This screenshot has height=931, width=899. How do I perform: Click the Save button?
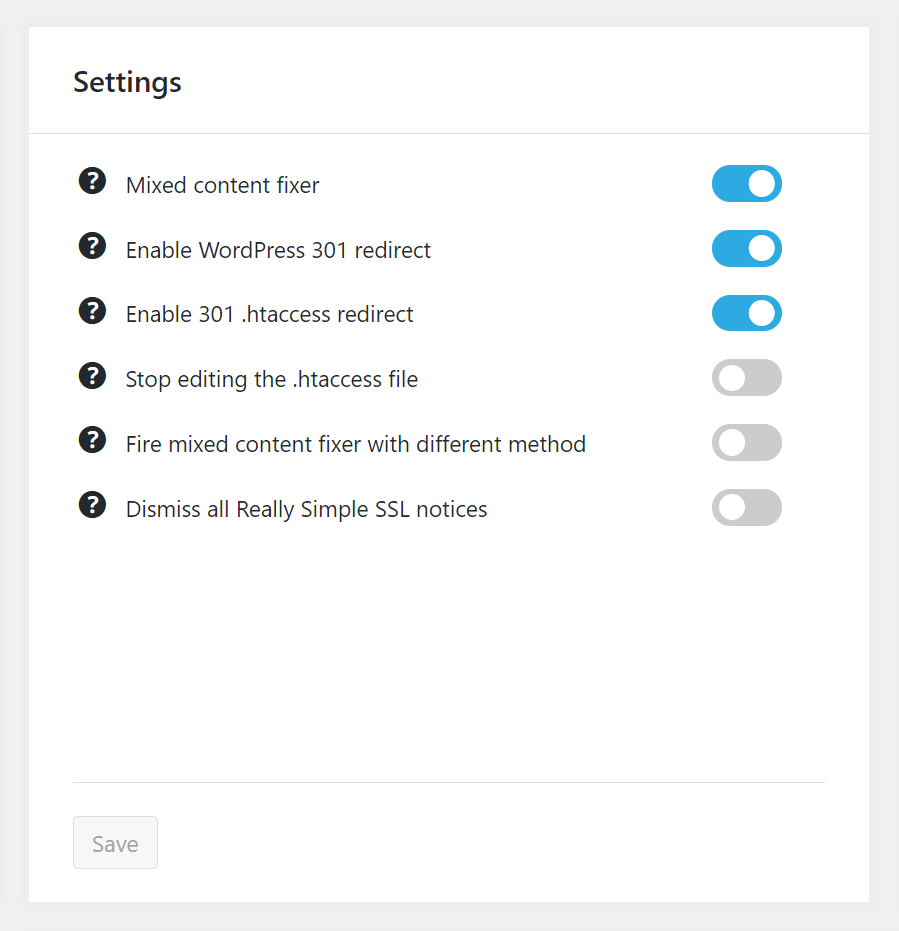115,843
